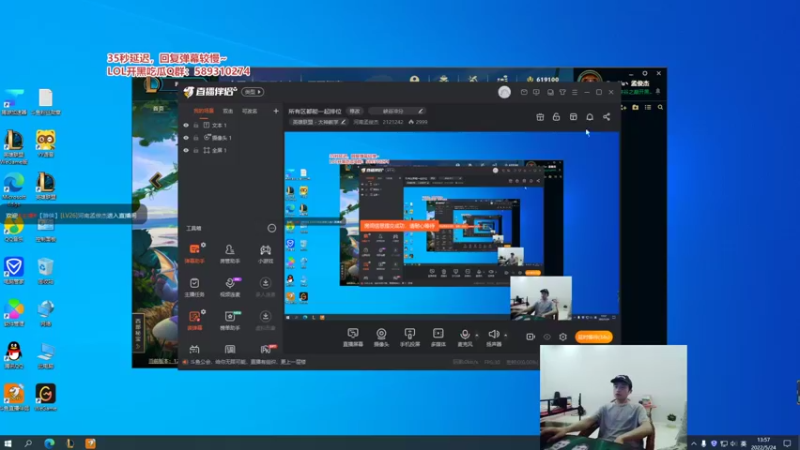This screenshot has width=800, height=450.
Task: Open folder icon in League client side panel
Action: [635, 107]
